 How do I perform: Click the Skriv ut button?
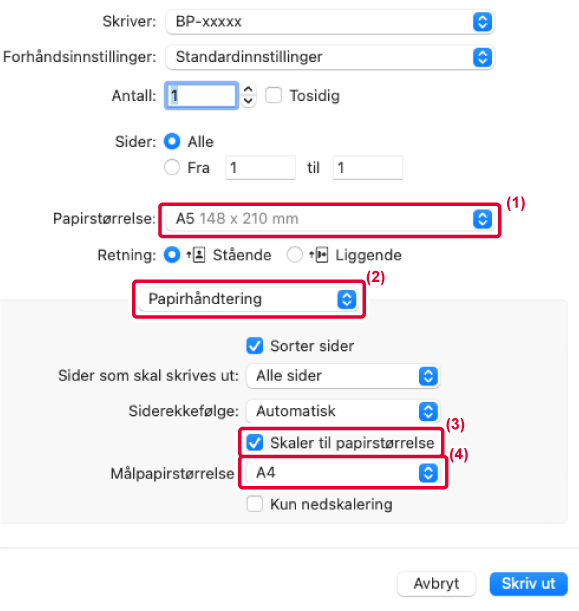pos(528,584)
